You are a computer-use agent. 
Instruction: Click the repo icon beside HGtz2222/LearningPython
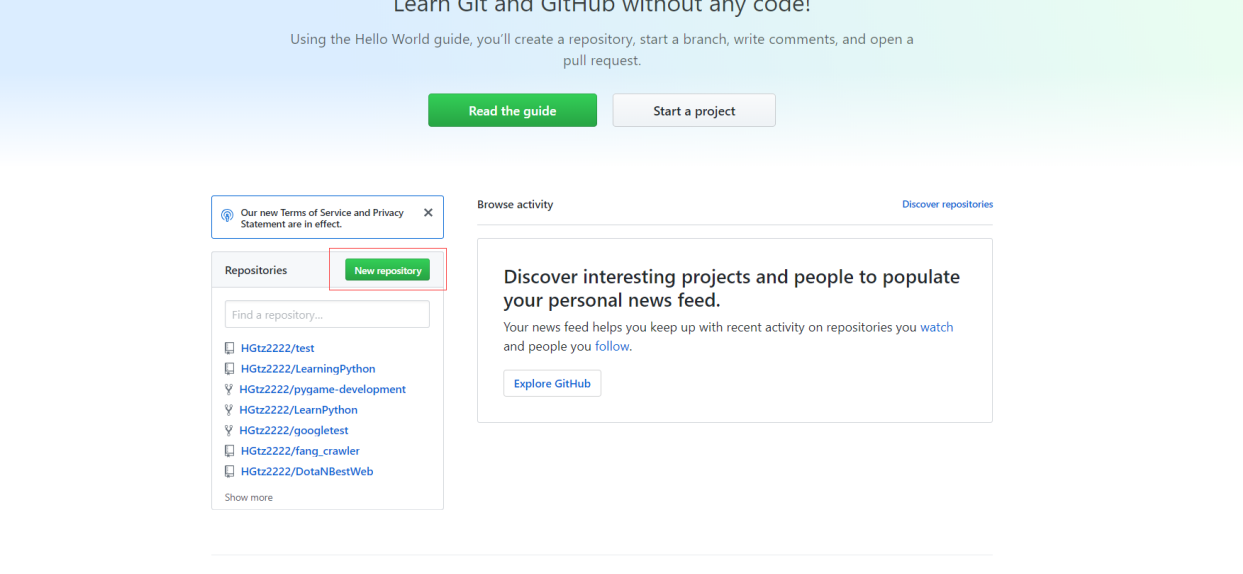pos(230,369)
